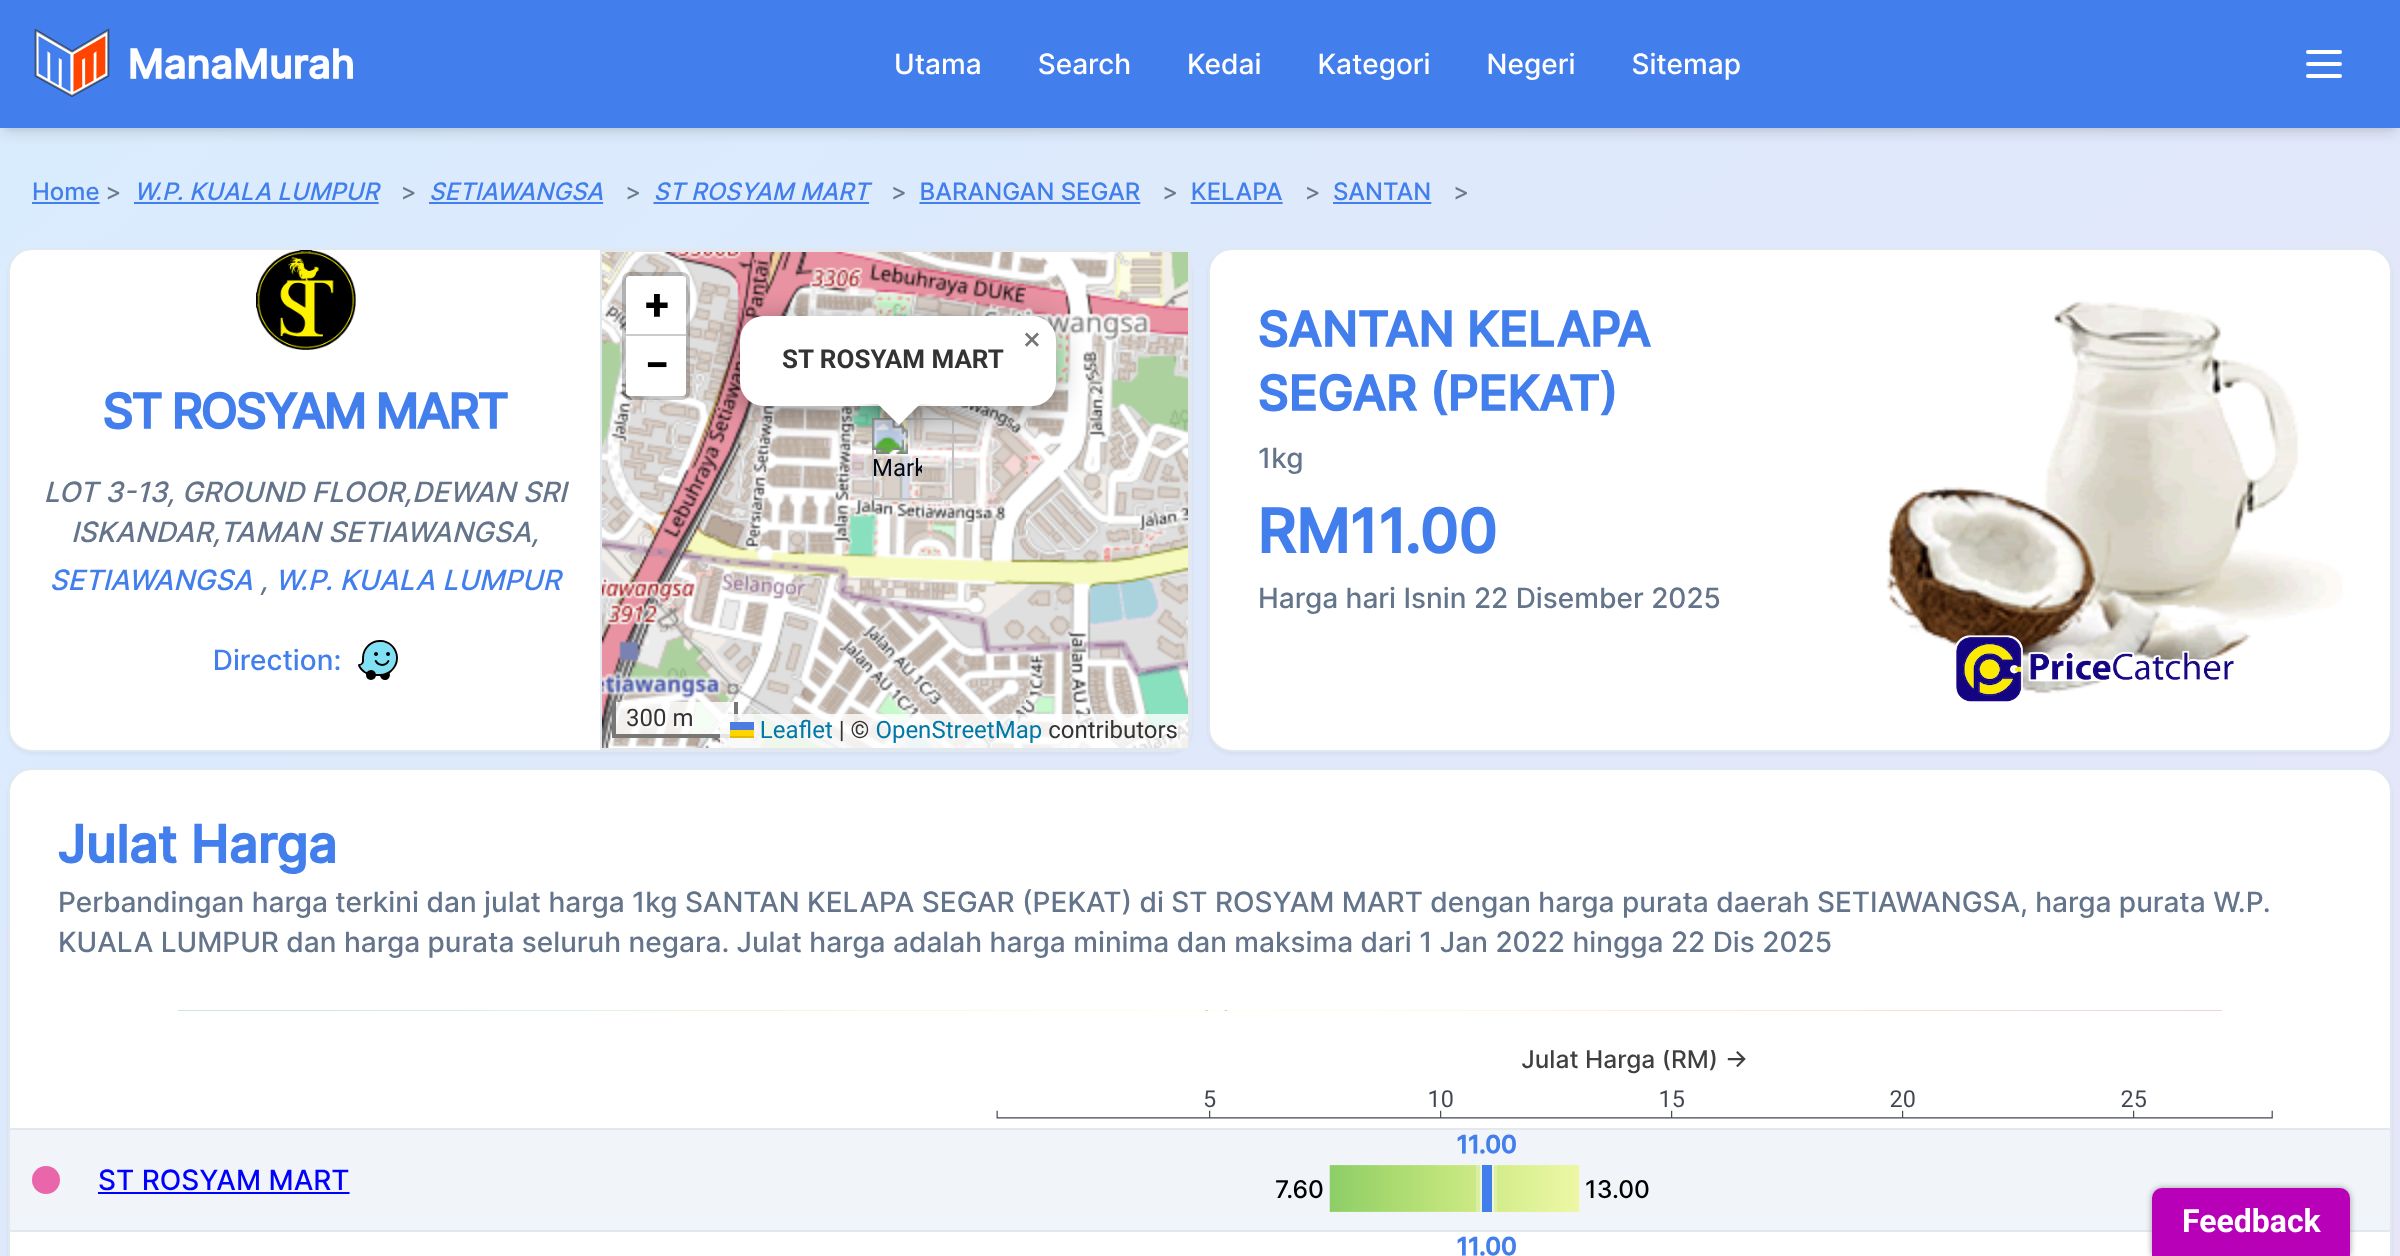Open the hamburger menu

[x=2323, y=64]
